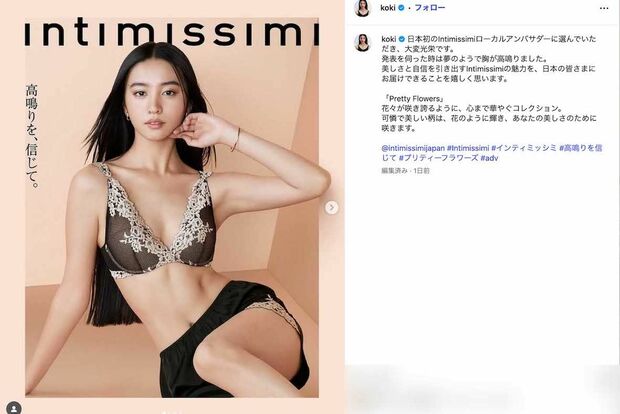This screenshot has height=414, width=620.
Task: Open koki username in post header
Action: coord(388,8)
